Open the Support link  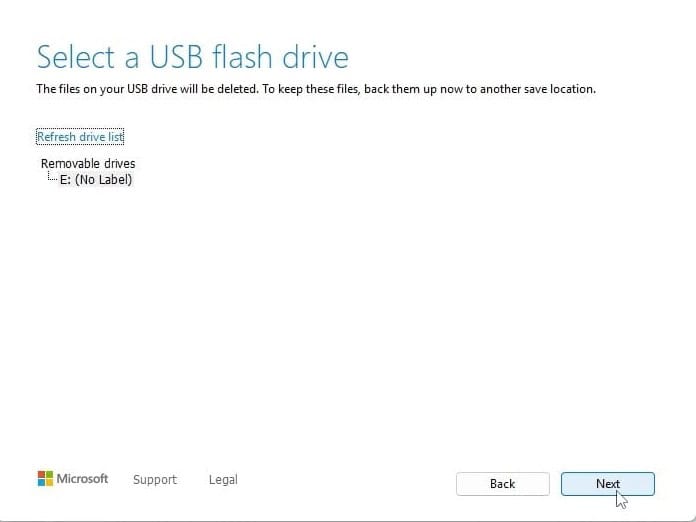tap(155, 480)
